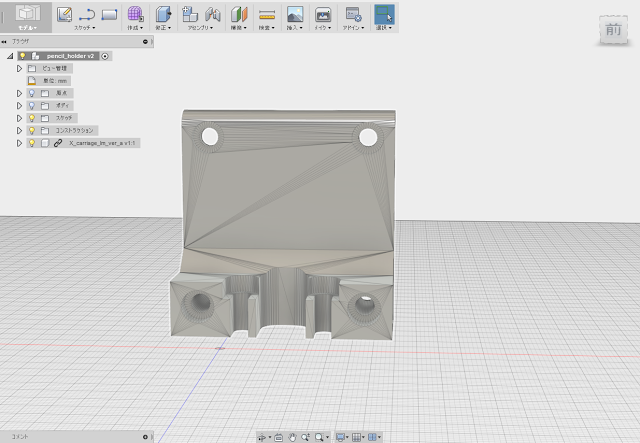Click the Construct plane icon

pyautogui.click(x=239, y=14)
